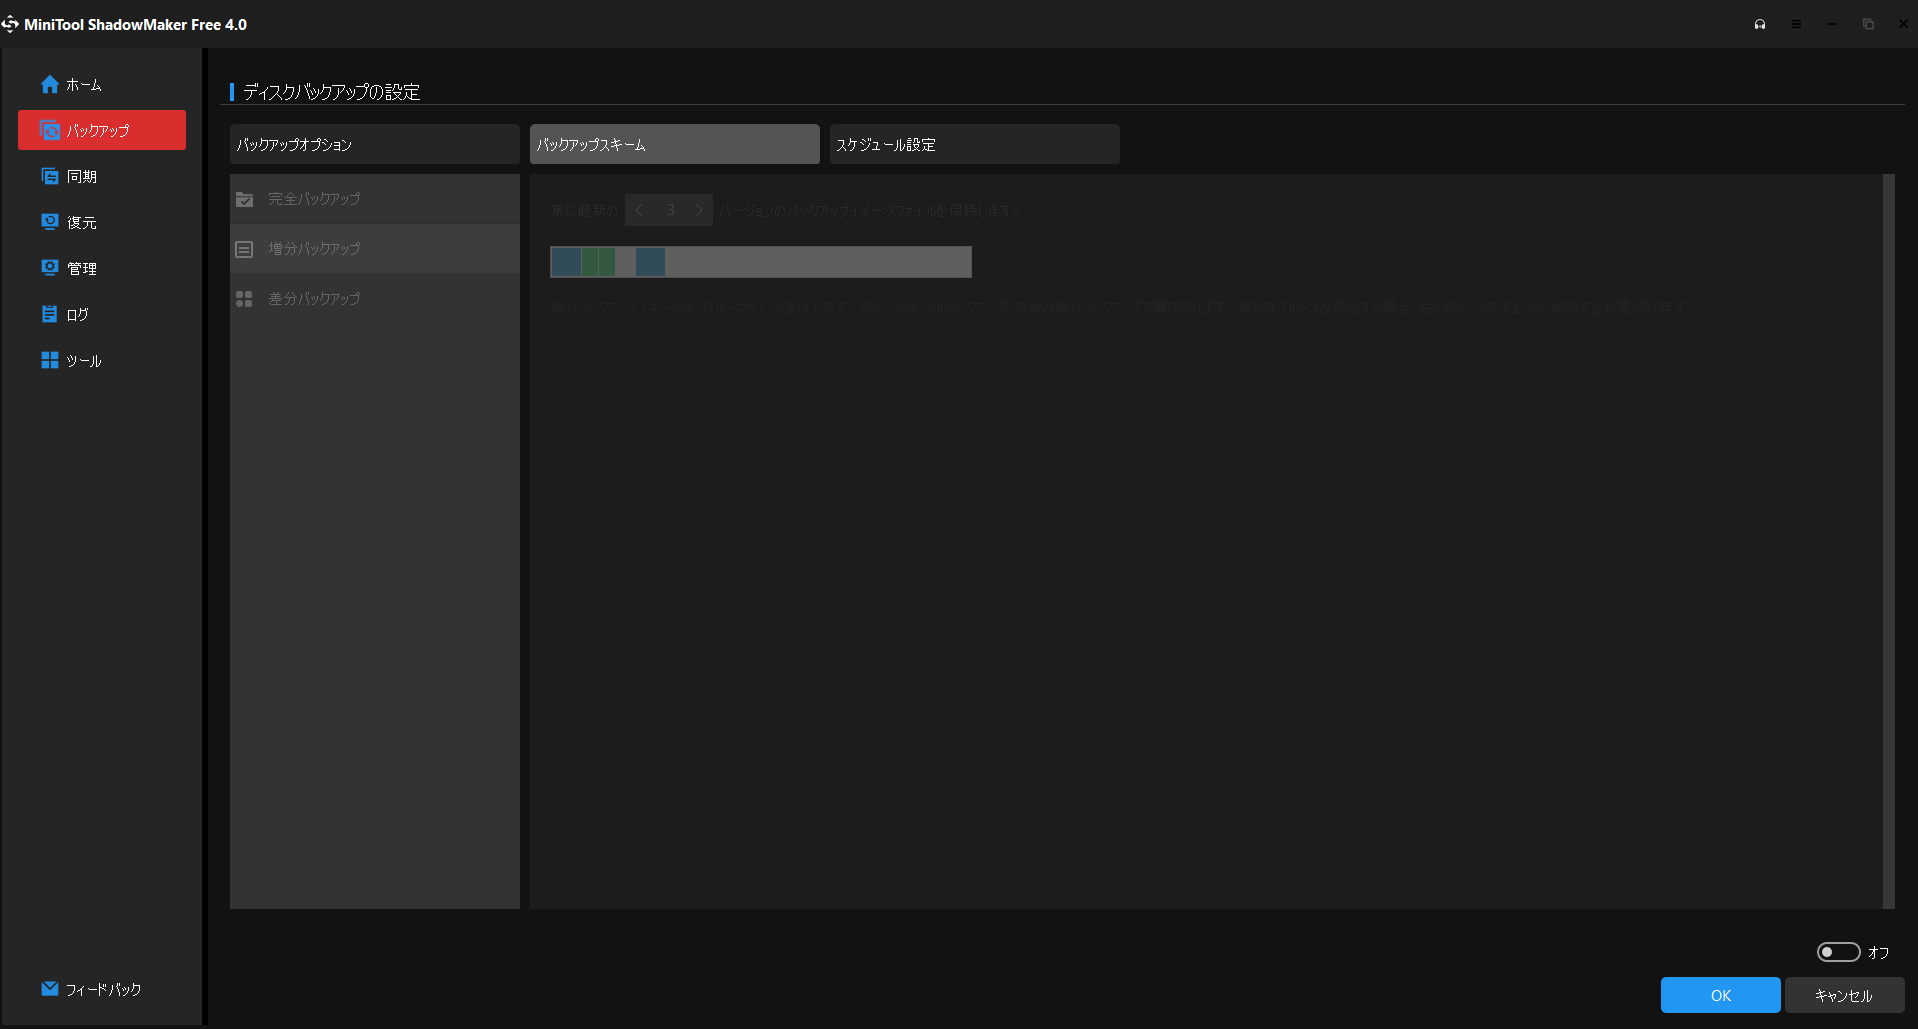The image size is (1918, 1029).
Task: Click the Home icon in sidebar
Action: pyautogui.click(x=49, y=85)
